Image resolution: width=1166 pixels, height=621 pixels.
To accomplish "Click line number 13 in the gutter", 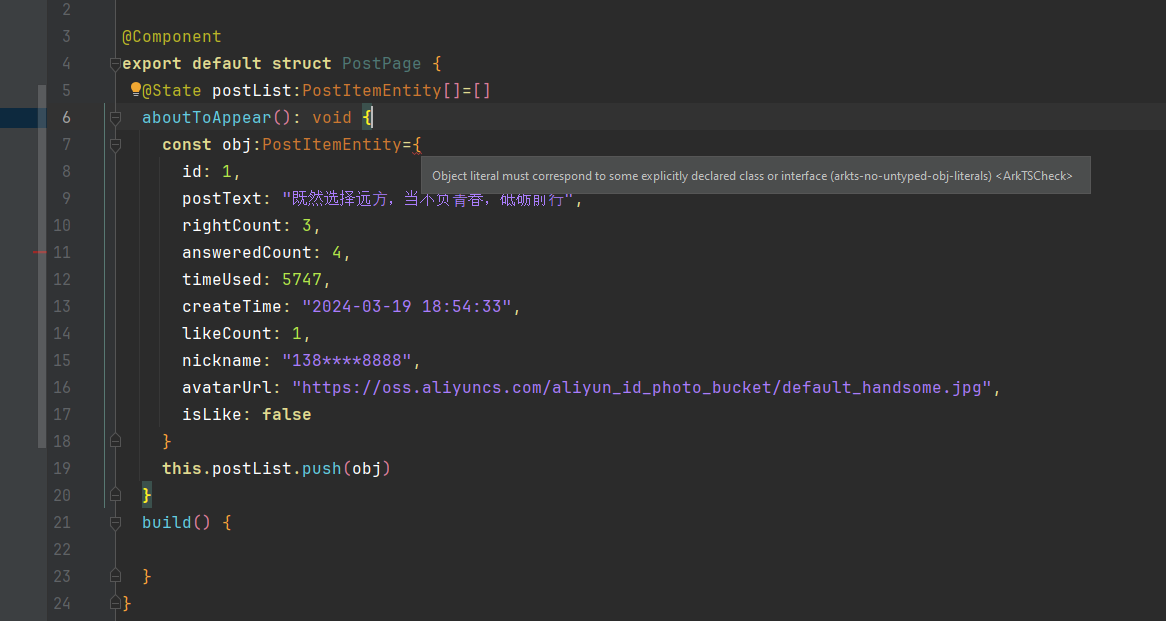I will pyautogui.click(x=62, y=306).
